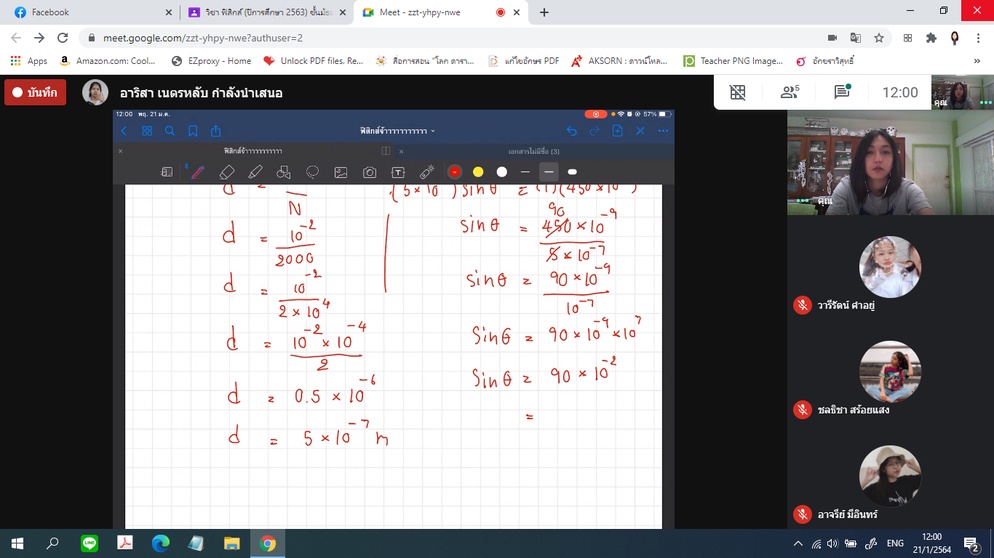The width and height of the screenshot is (994, 558).
Task: Choose the yellow pen color
Action: (x=478, y=172)
